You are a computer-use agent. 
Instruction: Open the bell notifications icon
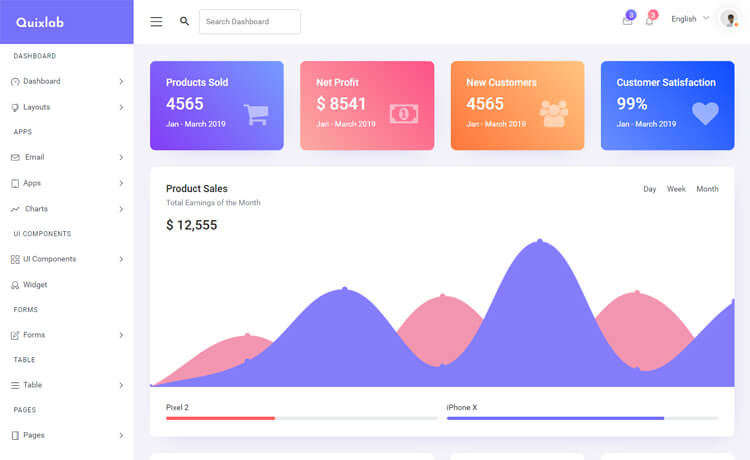(x=649, y=20)
